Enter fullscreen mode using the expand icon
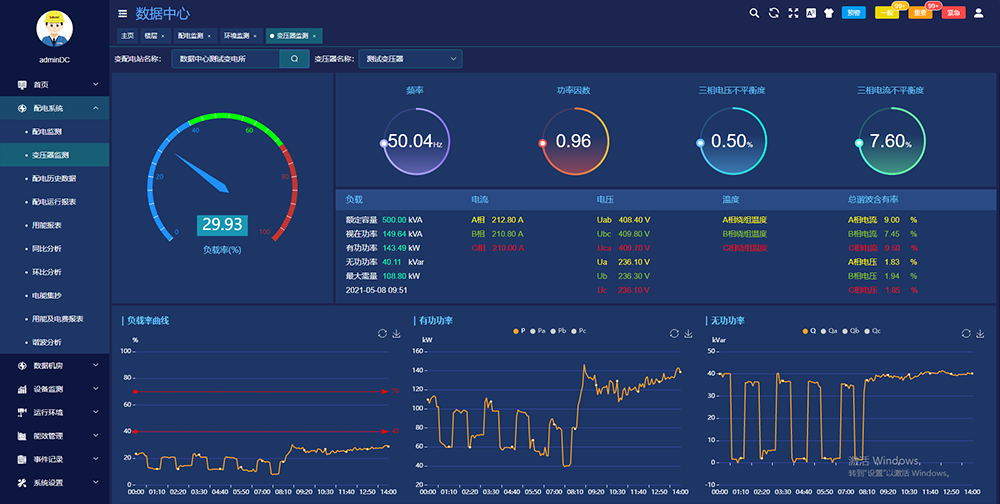Image resolution: width=1000 pixels, height=504 pixels. pos(793,13)
